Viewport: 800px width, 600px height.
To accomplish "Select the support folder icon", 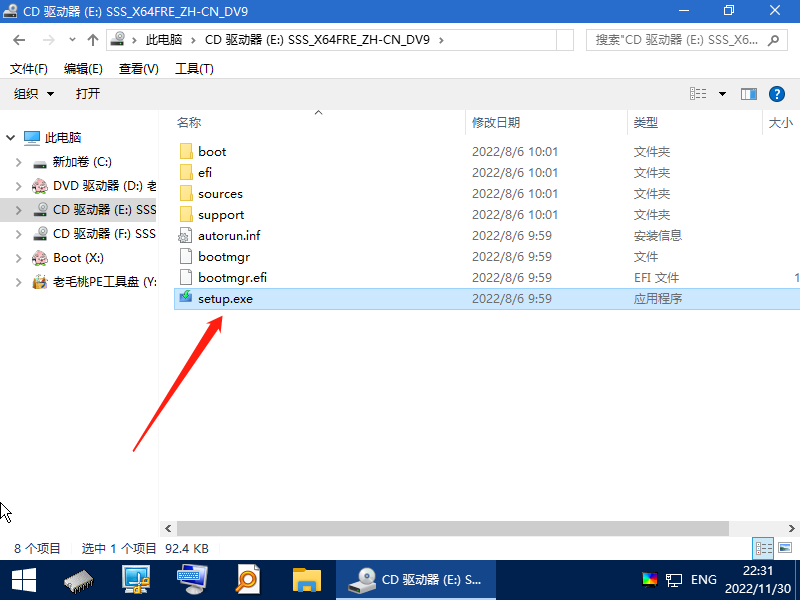I will point(186,215).
